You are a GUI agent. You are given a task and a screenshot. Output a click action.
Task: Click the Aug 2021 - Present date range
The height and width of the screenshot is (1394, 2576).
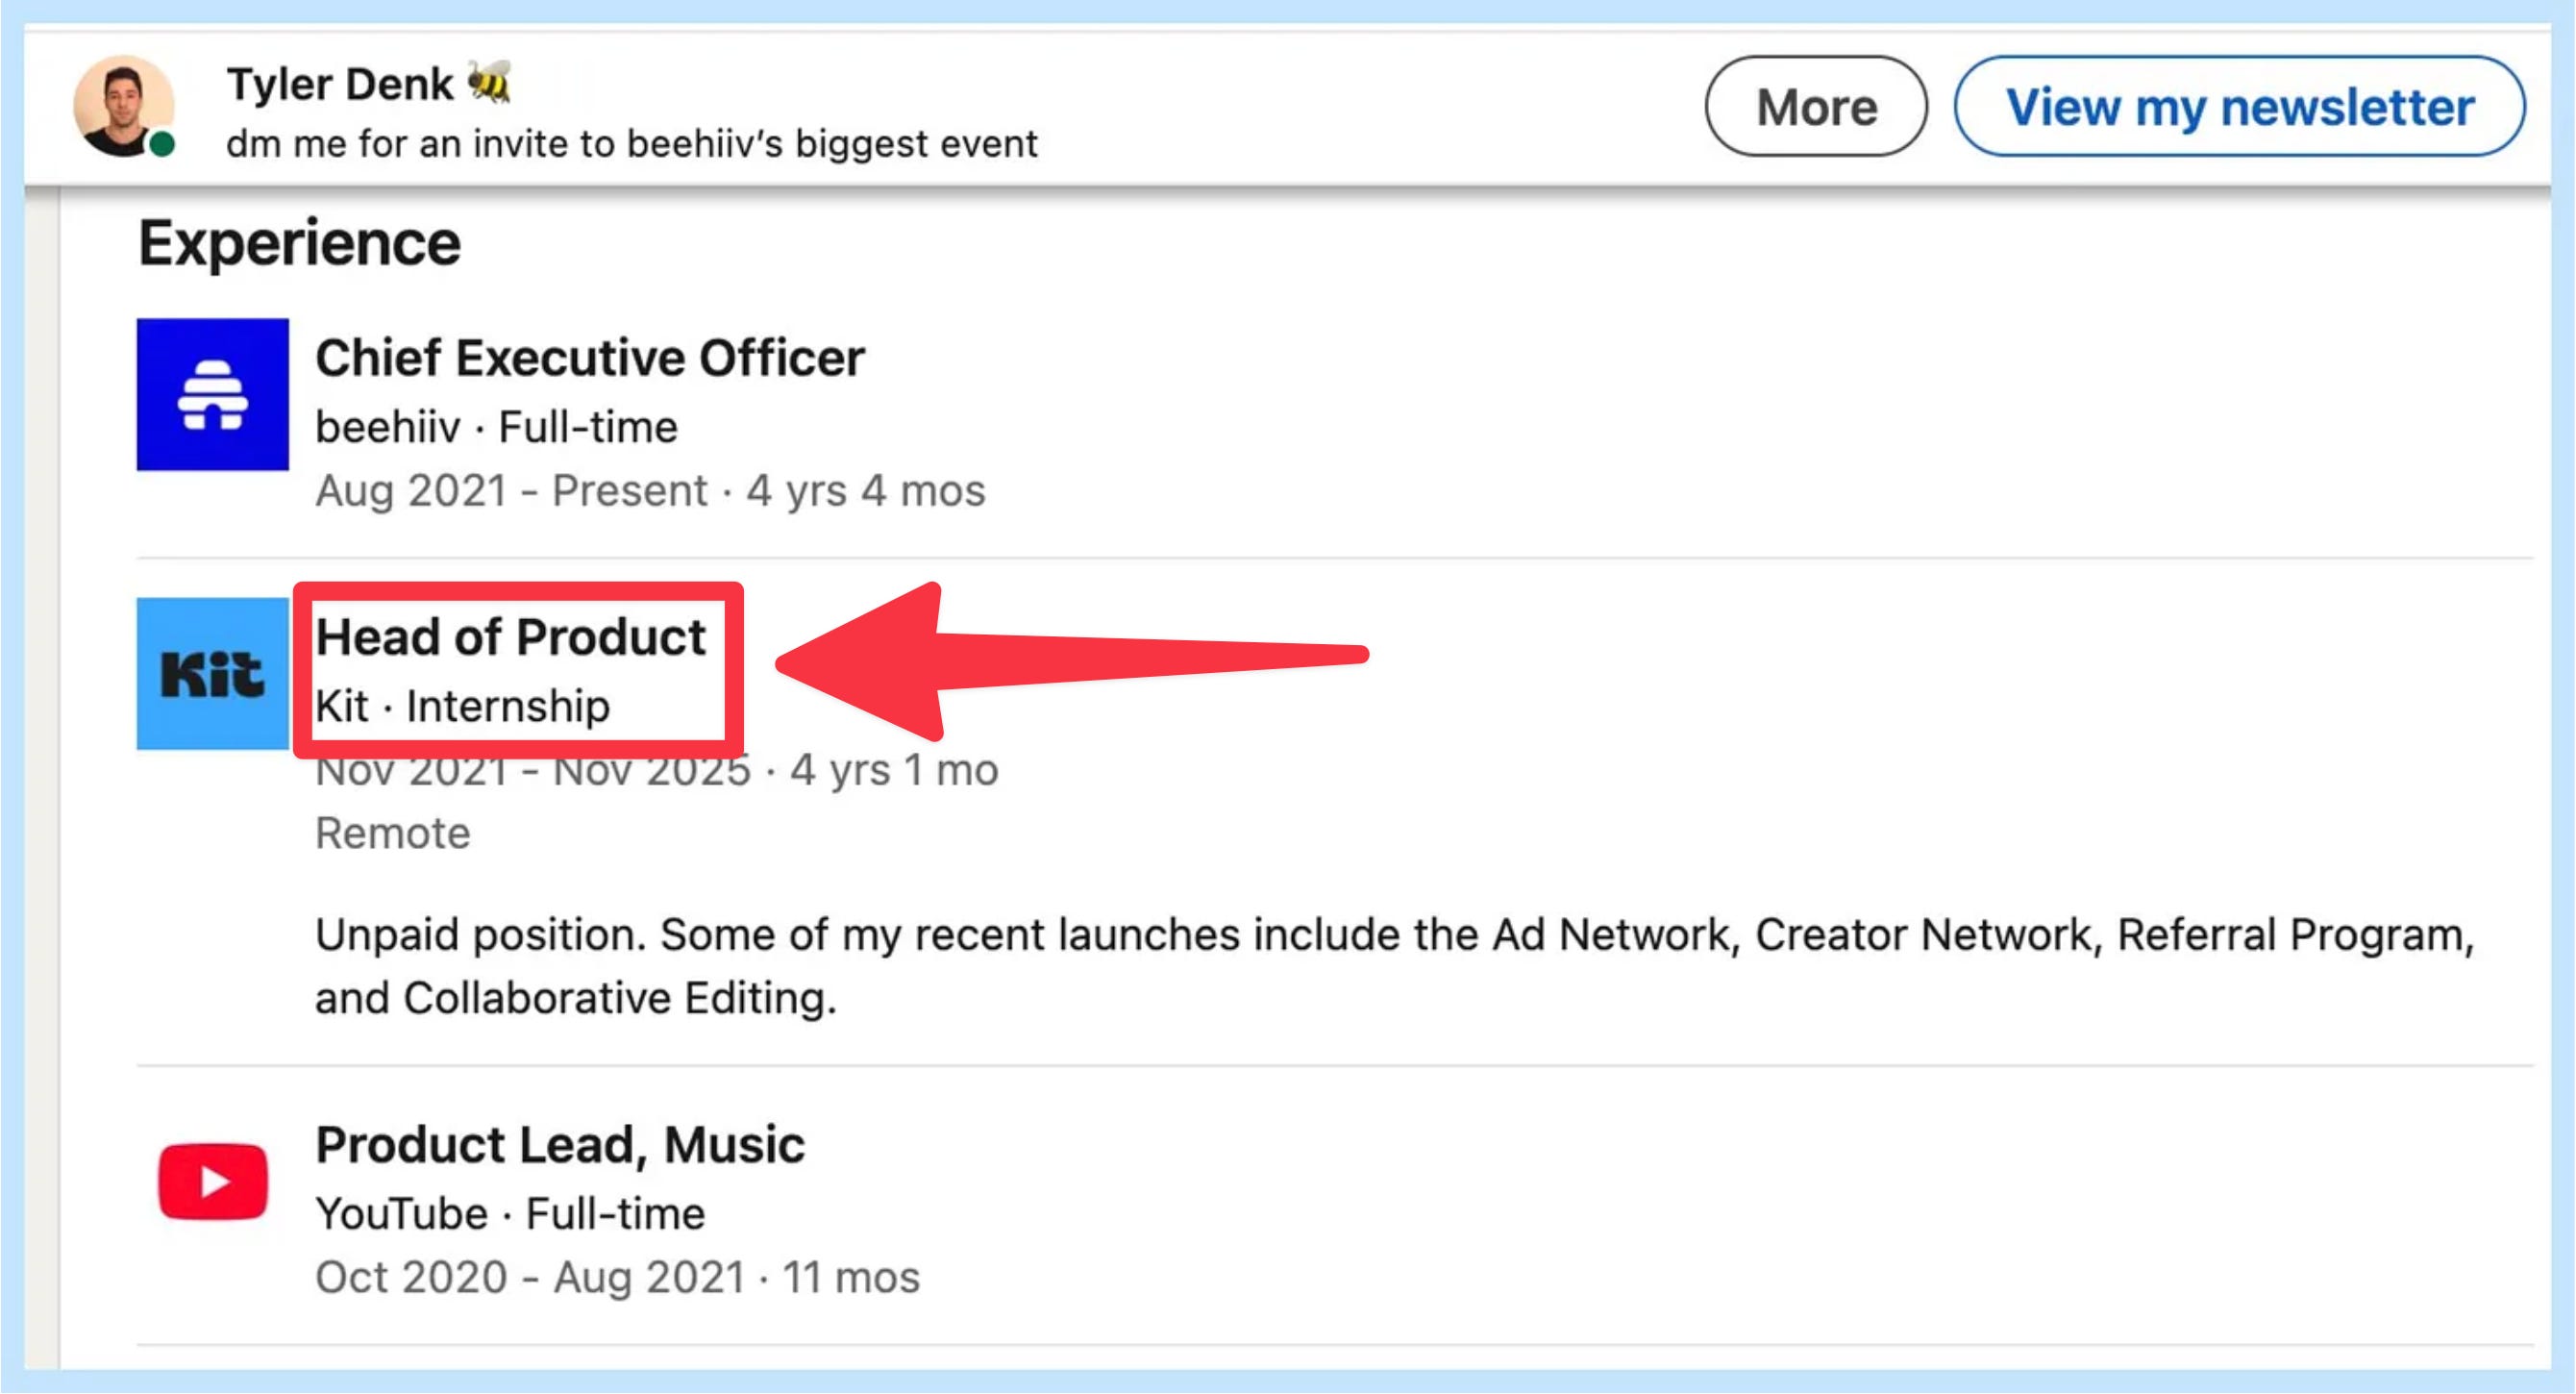510,491
